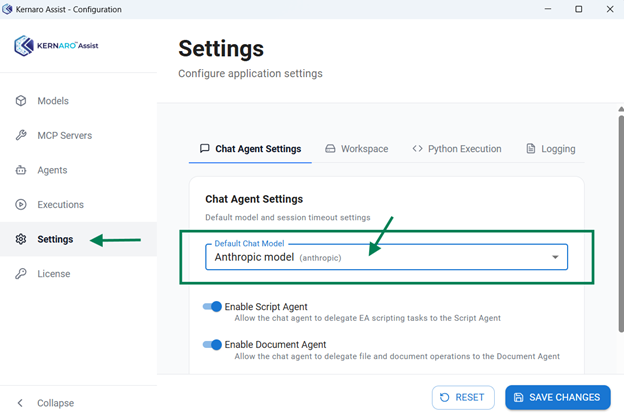
Task: Minimize the Kernaro Assist window
Action: (x=548, y=9)
